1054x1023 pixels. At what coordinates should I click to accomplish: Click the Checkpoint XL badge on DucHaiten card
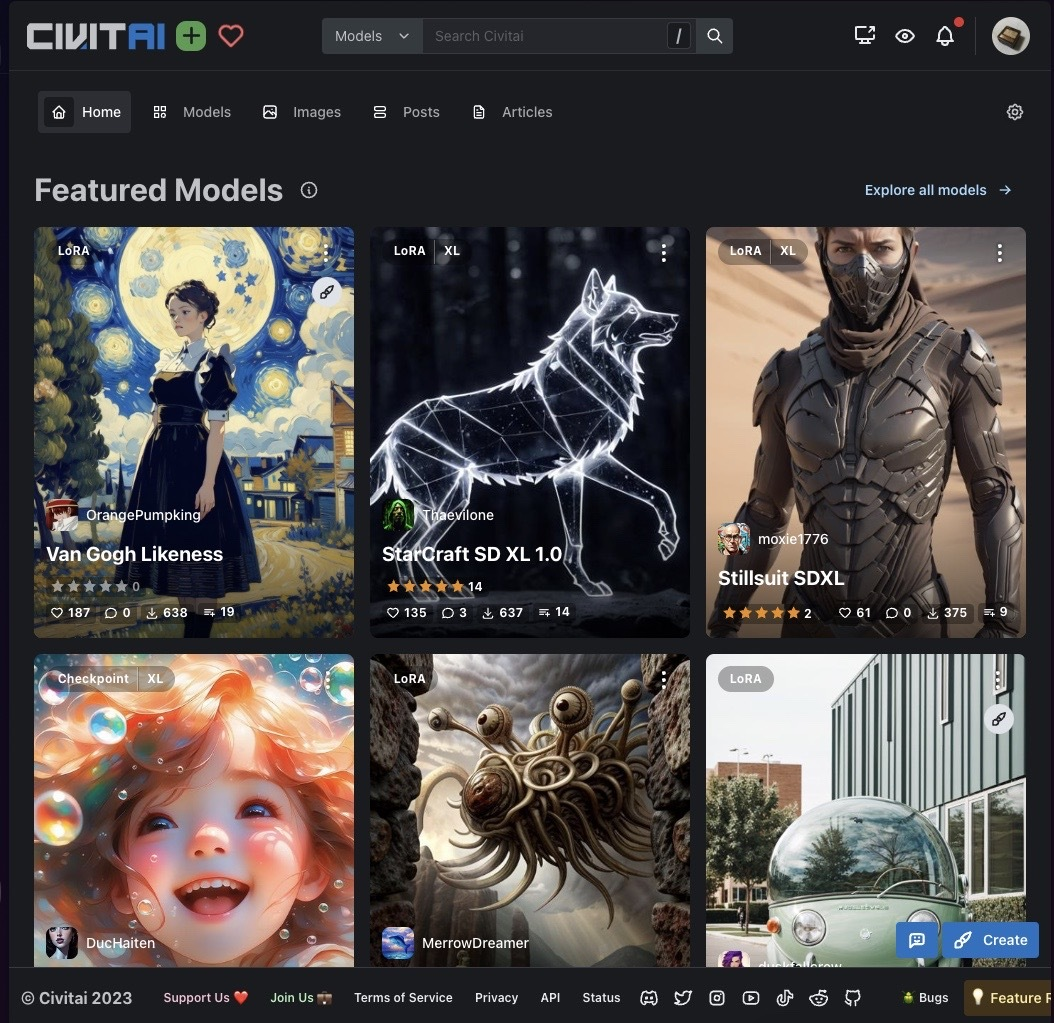tap(110, 679)
